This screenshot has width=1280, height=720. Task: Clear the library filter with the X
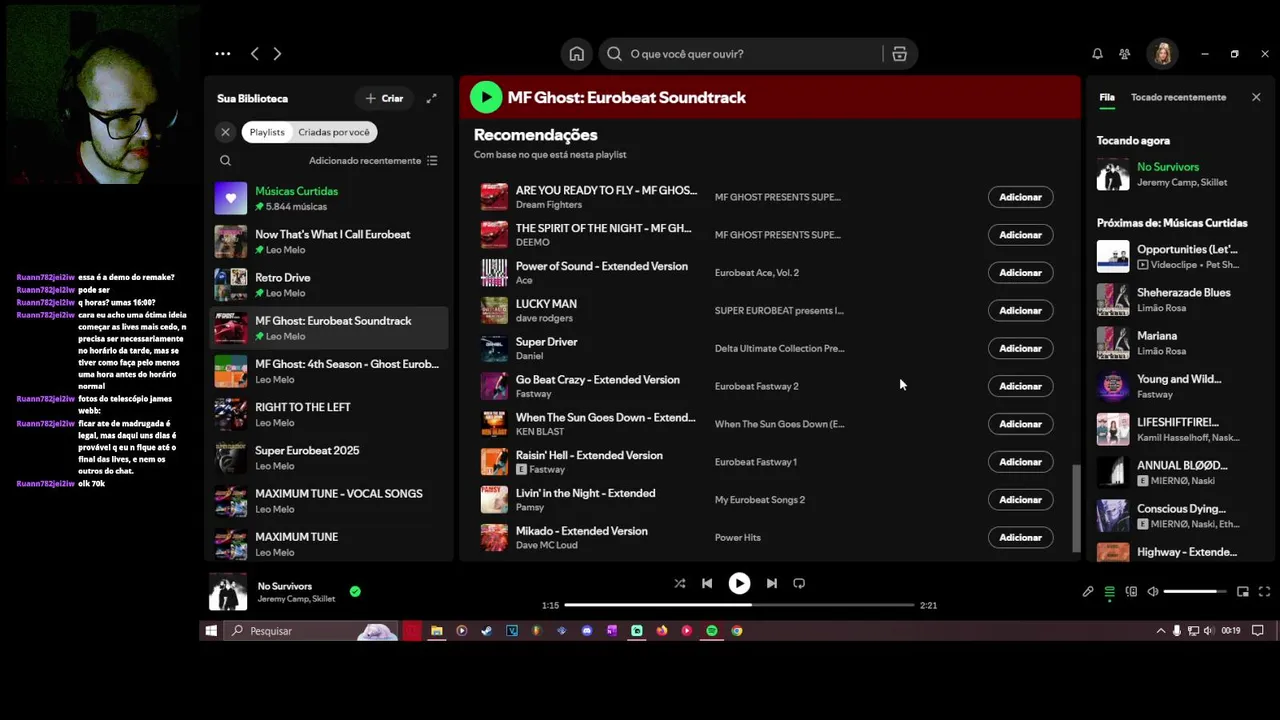tap(225, 132)
